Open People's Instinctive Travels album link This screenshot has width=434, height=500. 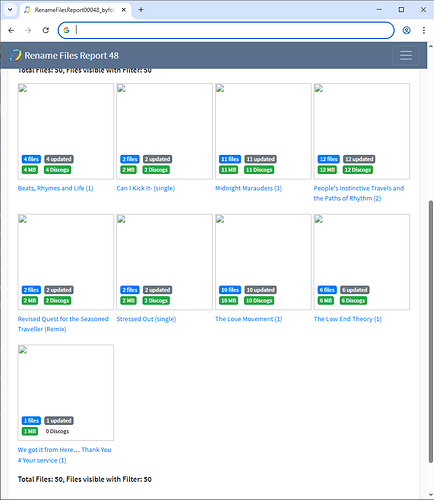359,193
